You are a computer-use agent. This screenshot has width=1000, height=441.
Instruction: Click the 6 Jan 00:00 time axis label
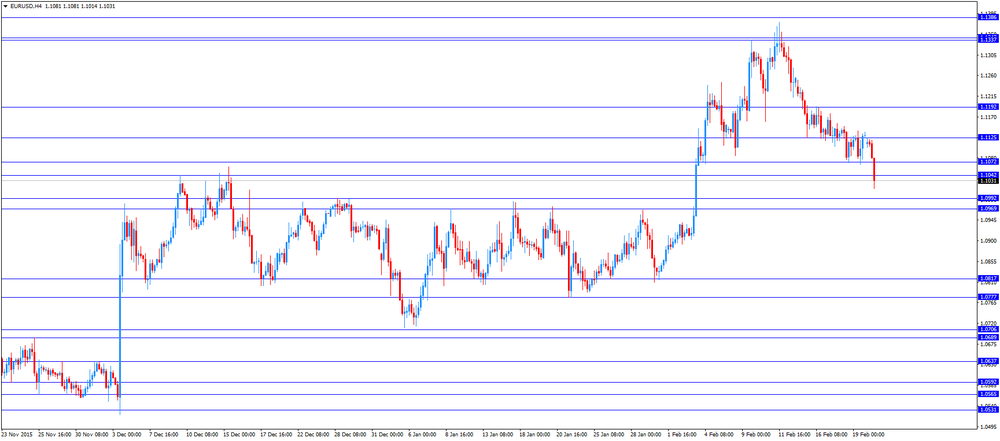pyautogui.click(x=422, y=435)
